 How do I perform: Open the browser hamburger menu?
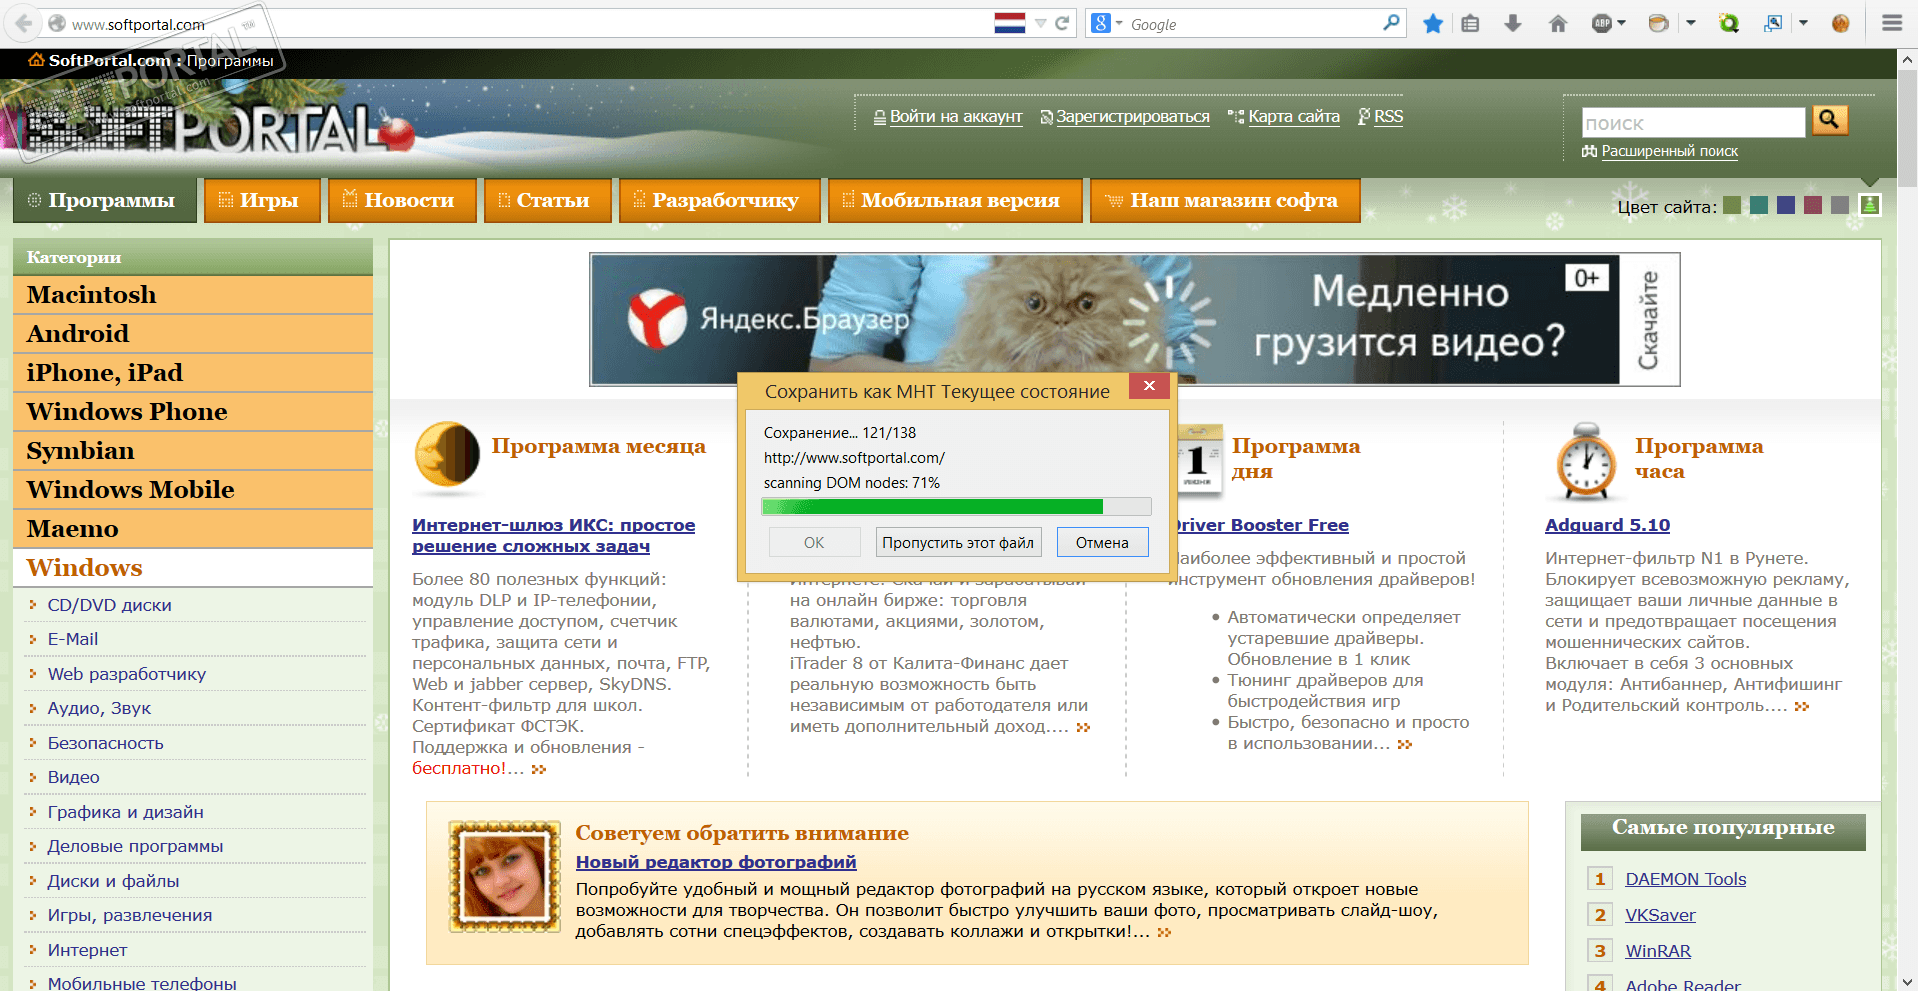tap(1892, 23)
